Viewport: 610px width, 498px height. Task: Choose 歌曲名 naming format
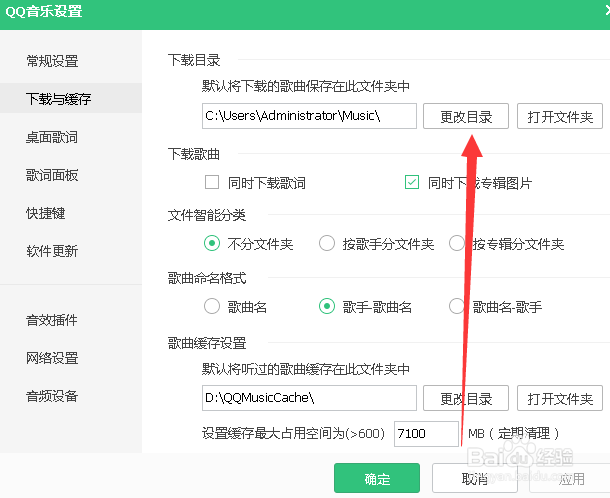212,306
